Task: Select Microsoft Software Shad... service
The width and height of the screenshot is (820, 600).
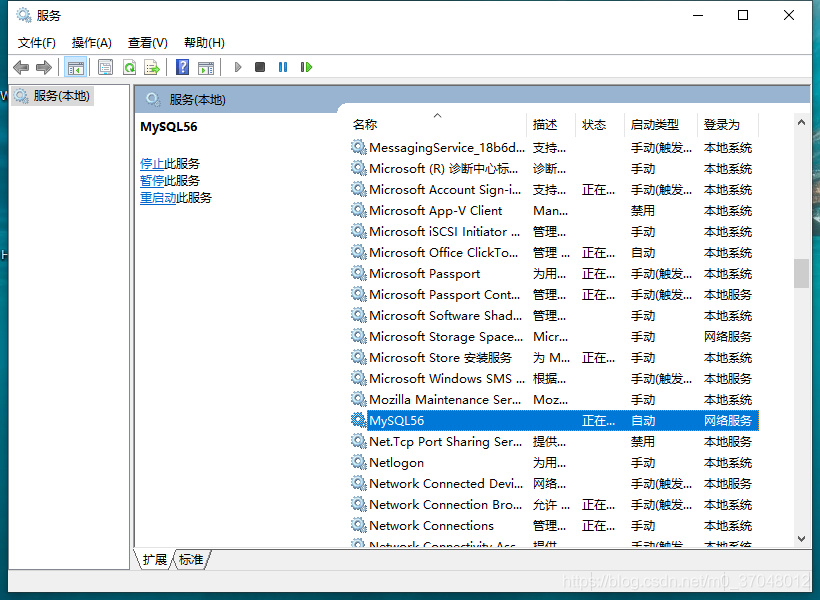Action: click(554, 315)
